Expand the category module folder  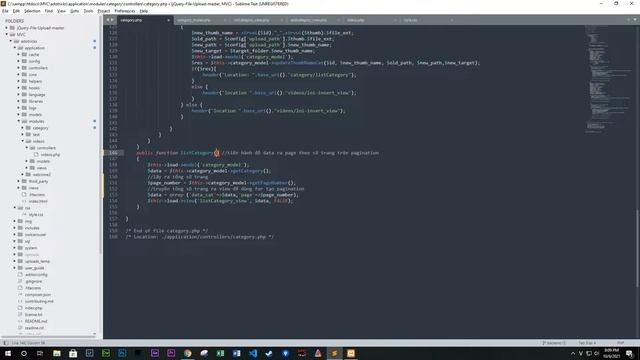point(23,128)
